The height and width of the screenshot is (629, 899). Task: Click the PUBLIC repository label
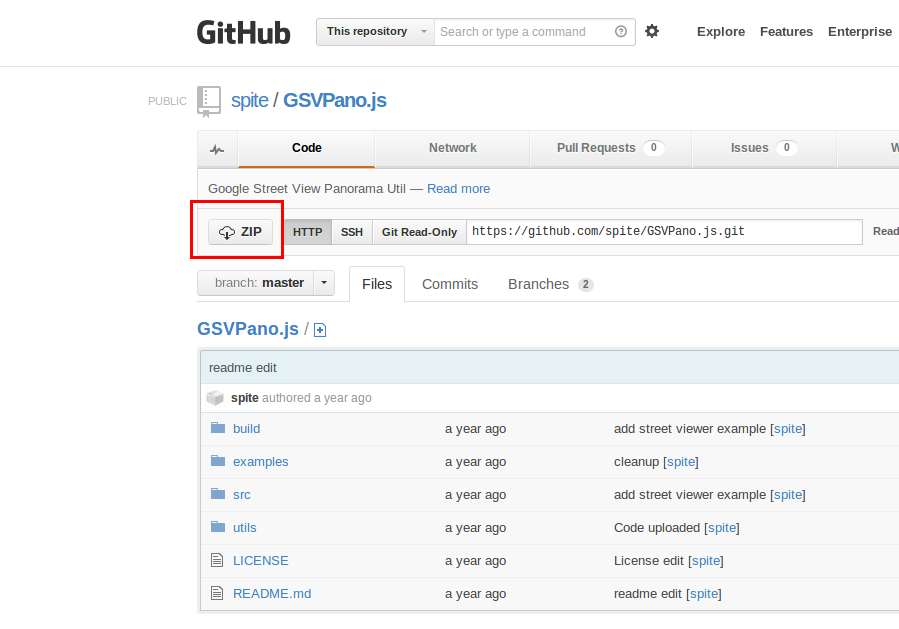click(x=167, y=101)
